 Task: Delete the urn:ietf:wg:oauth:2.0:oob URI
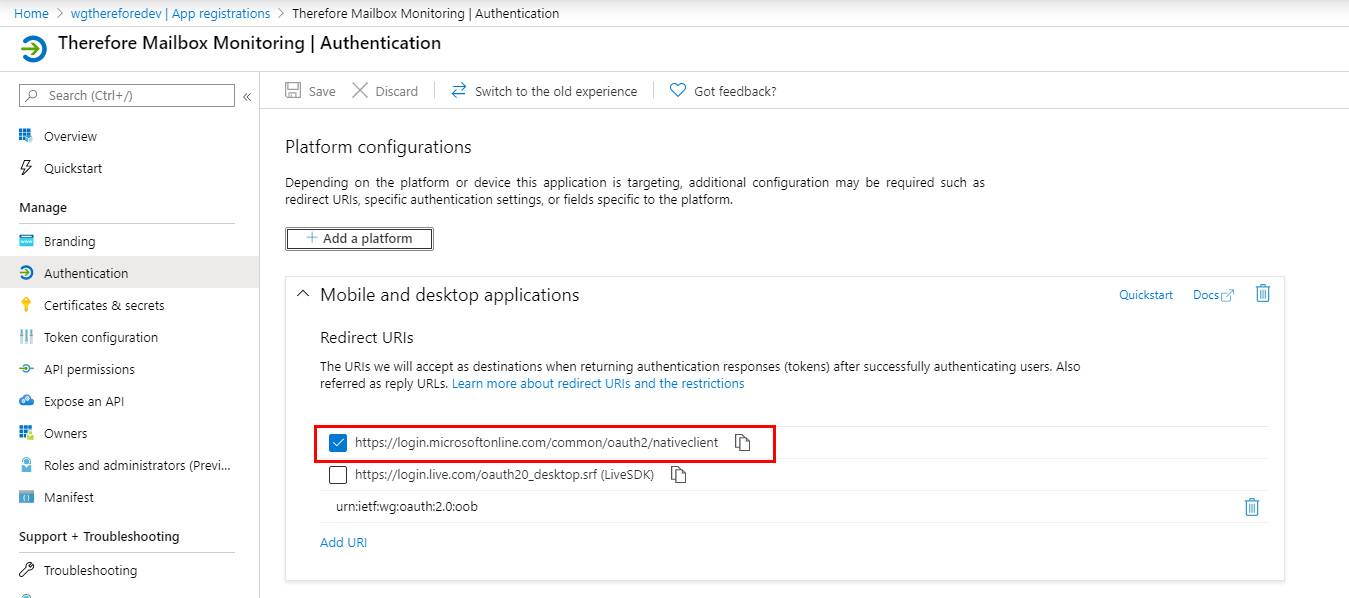pos(1251,507)
